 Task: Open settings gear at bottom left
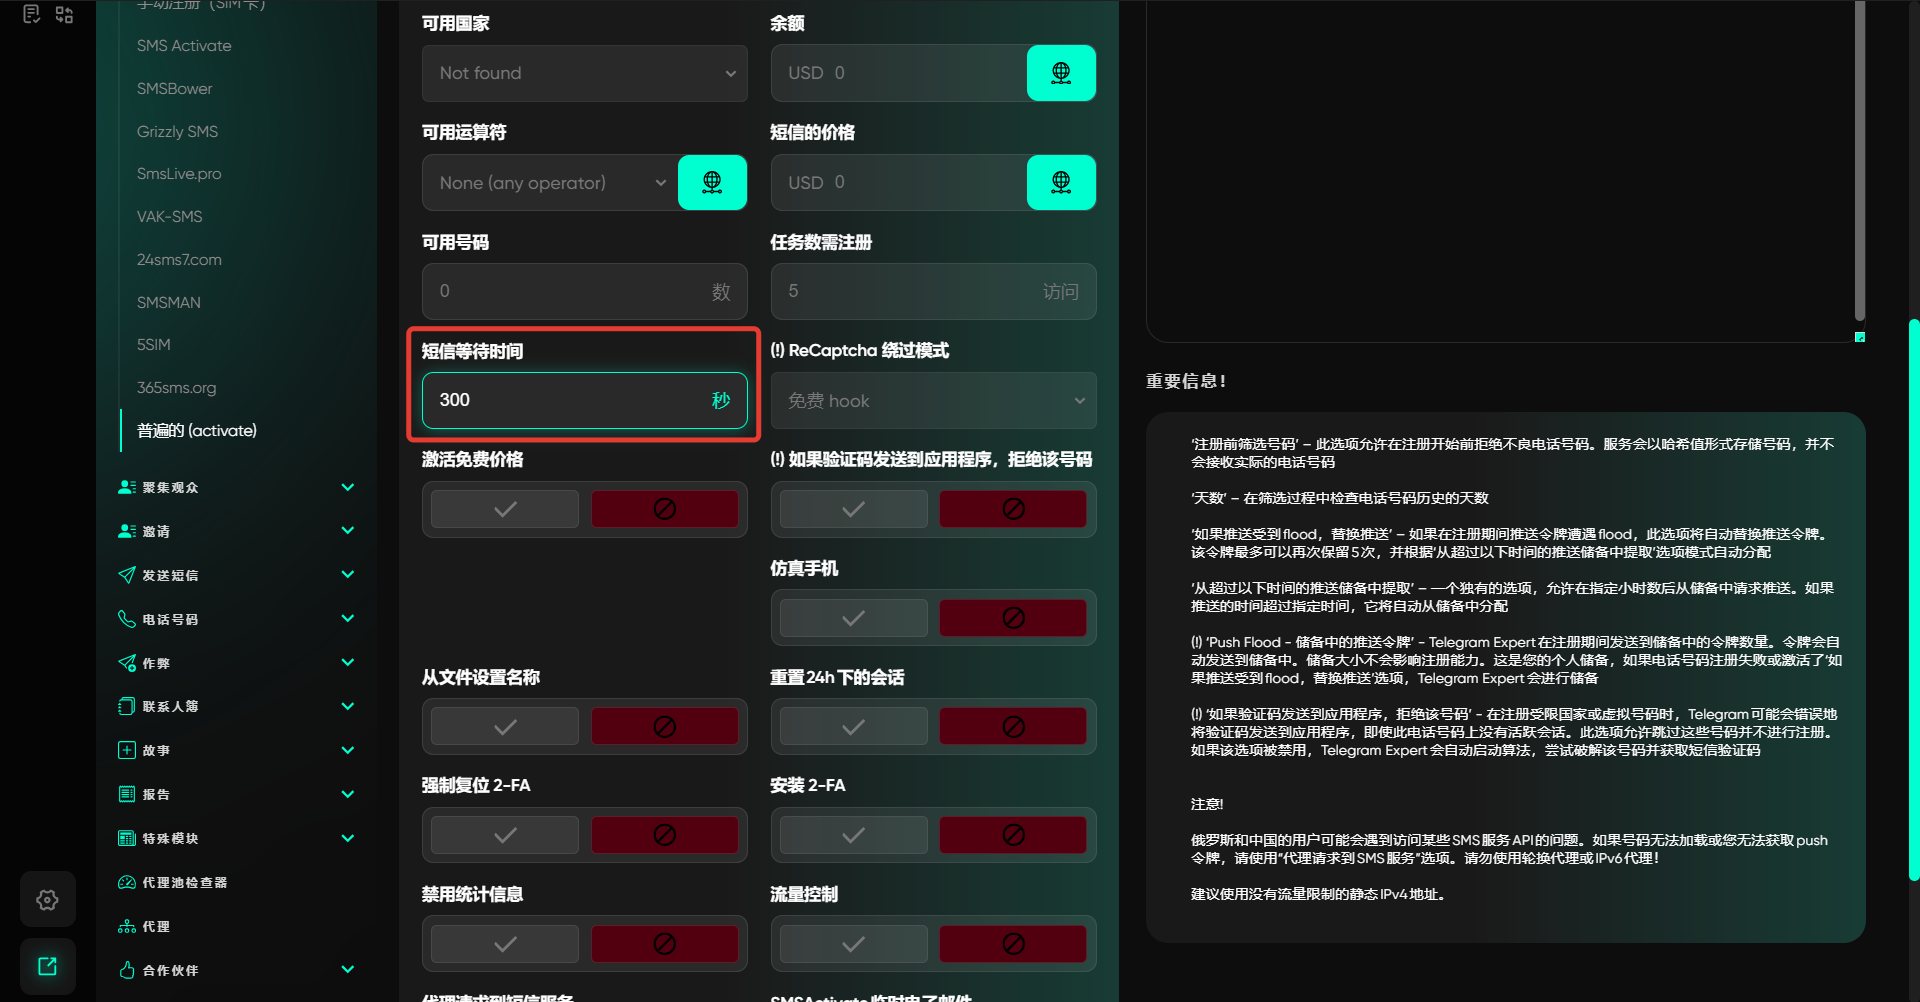(47, 900)
